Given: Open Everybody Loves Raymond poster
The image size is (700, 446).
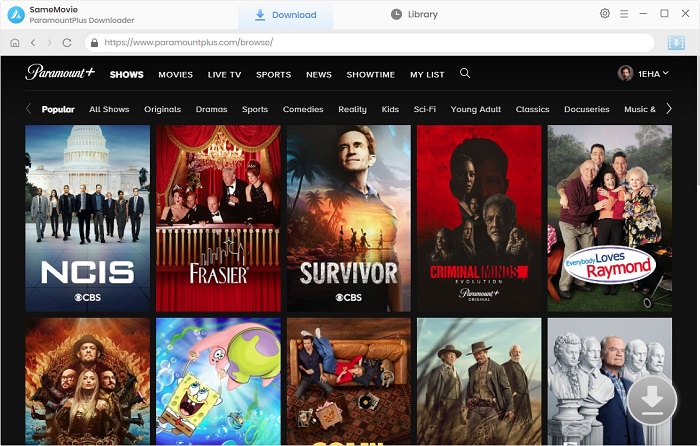Looking at the screenshot, I should pos(610,218).
